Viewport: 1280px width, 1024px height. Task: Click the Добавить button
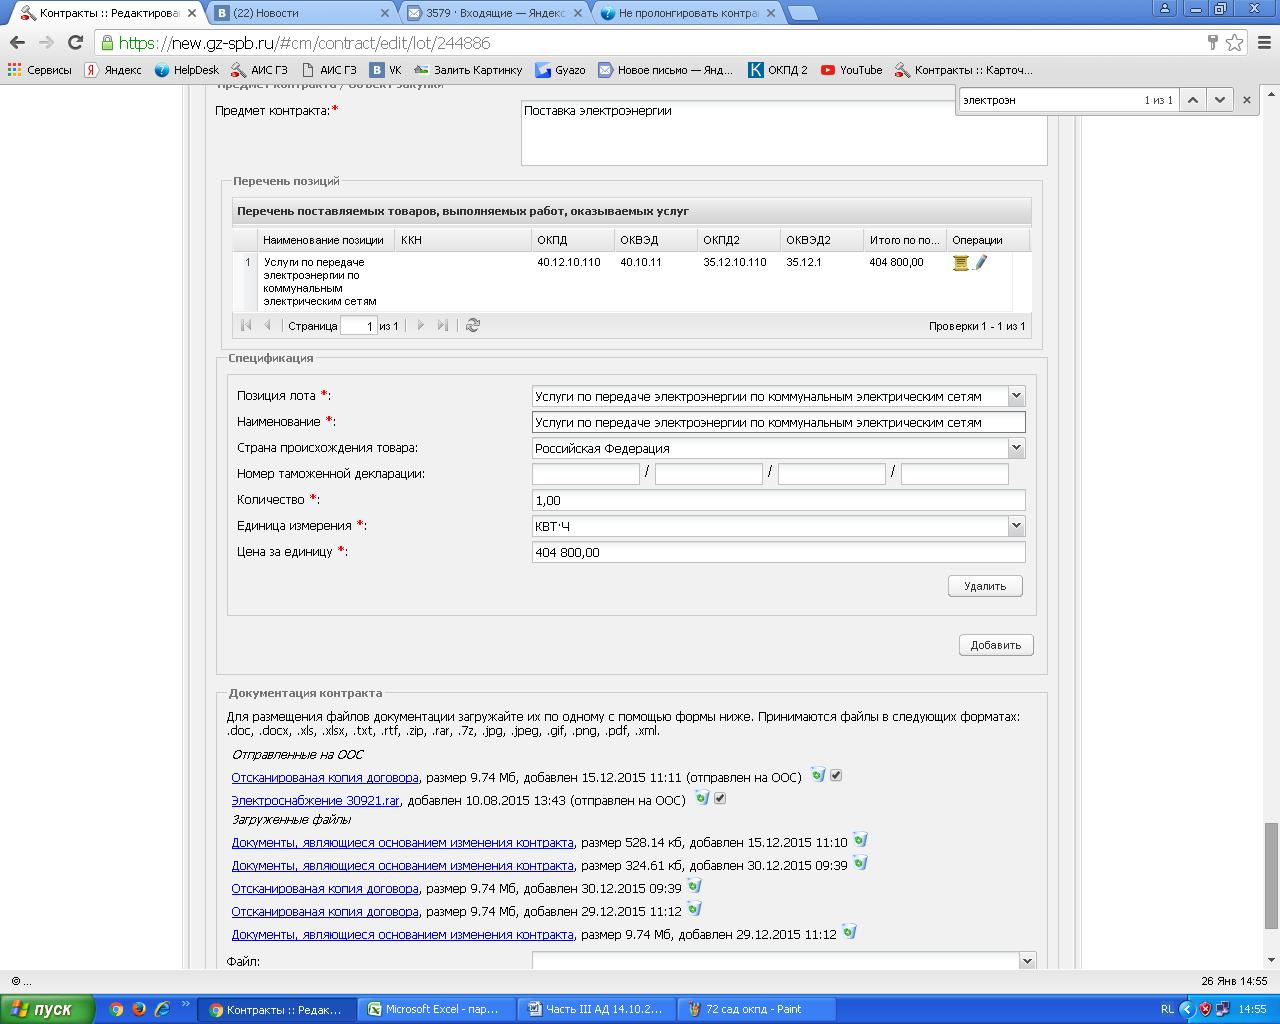pyautogui.click(x=996, y=645)
